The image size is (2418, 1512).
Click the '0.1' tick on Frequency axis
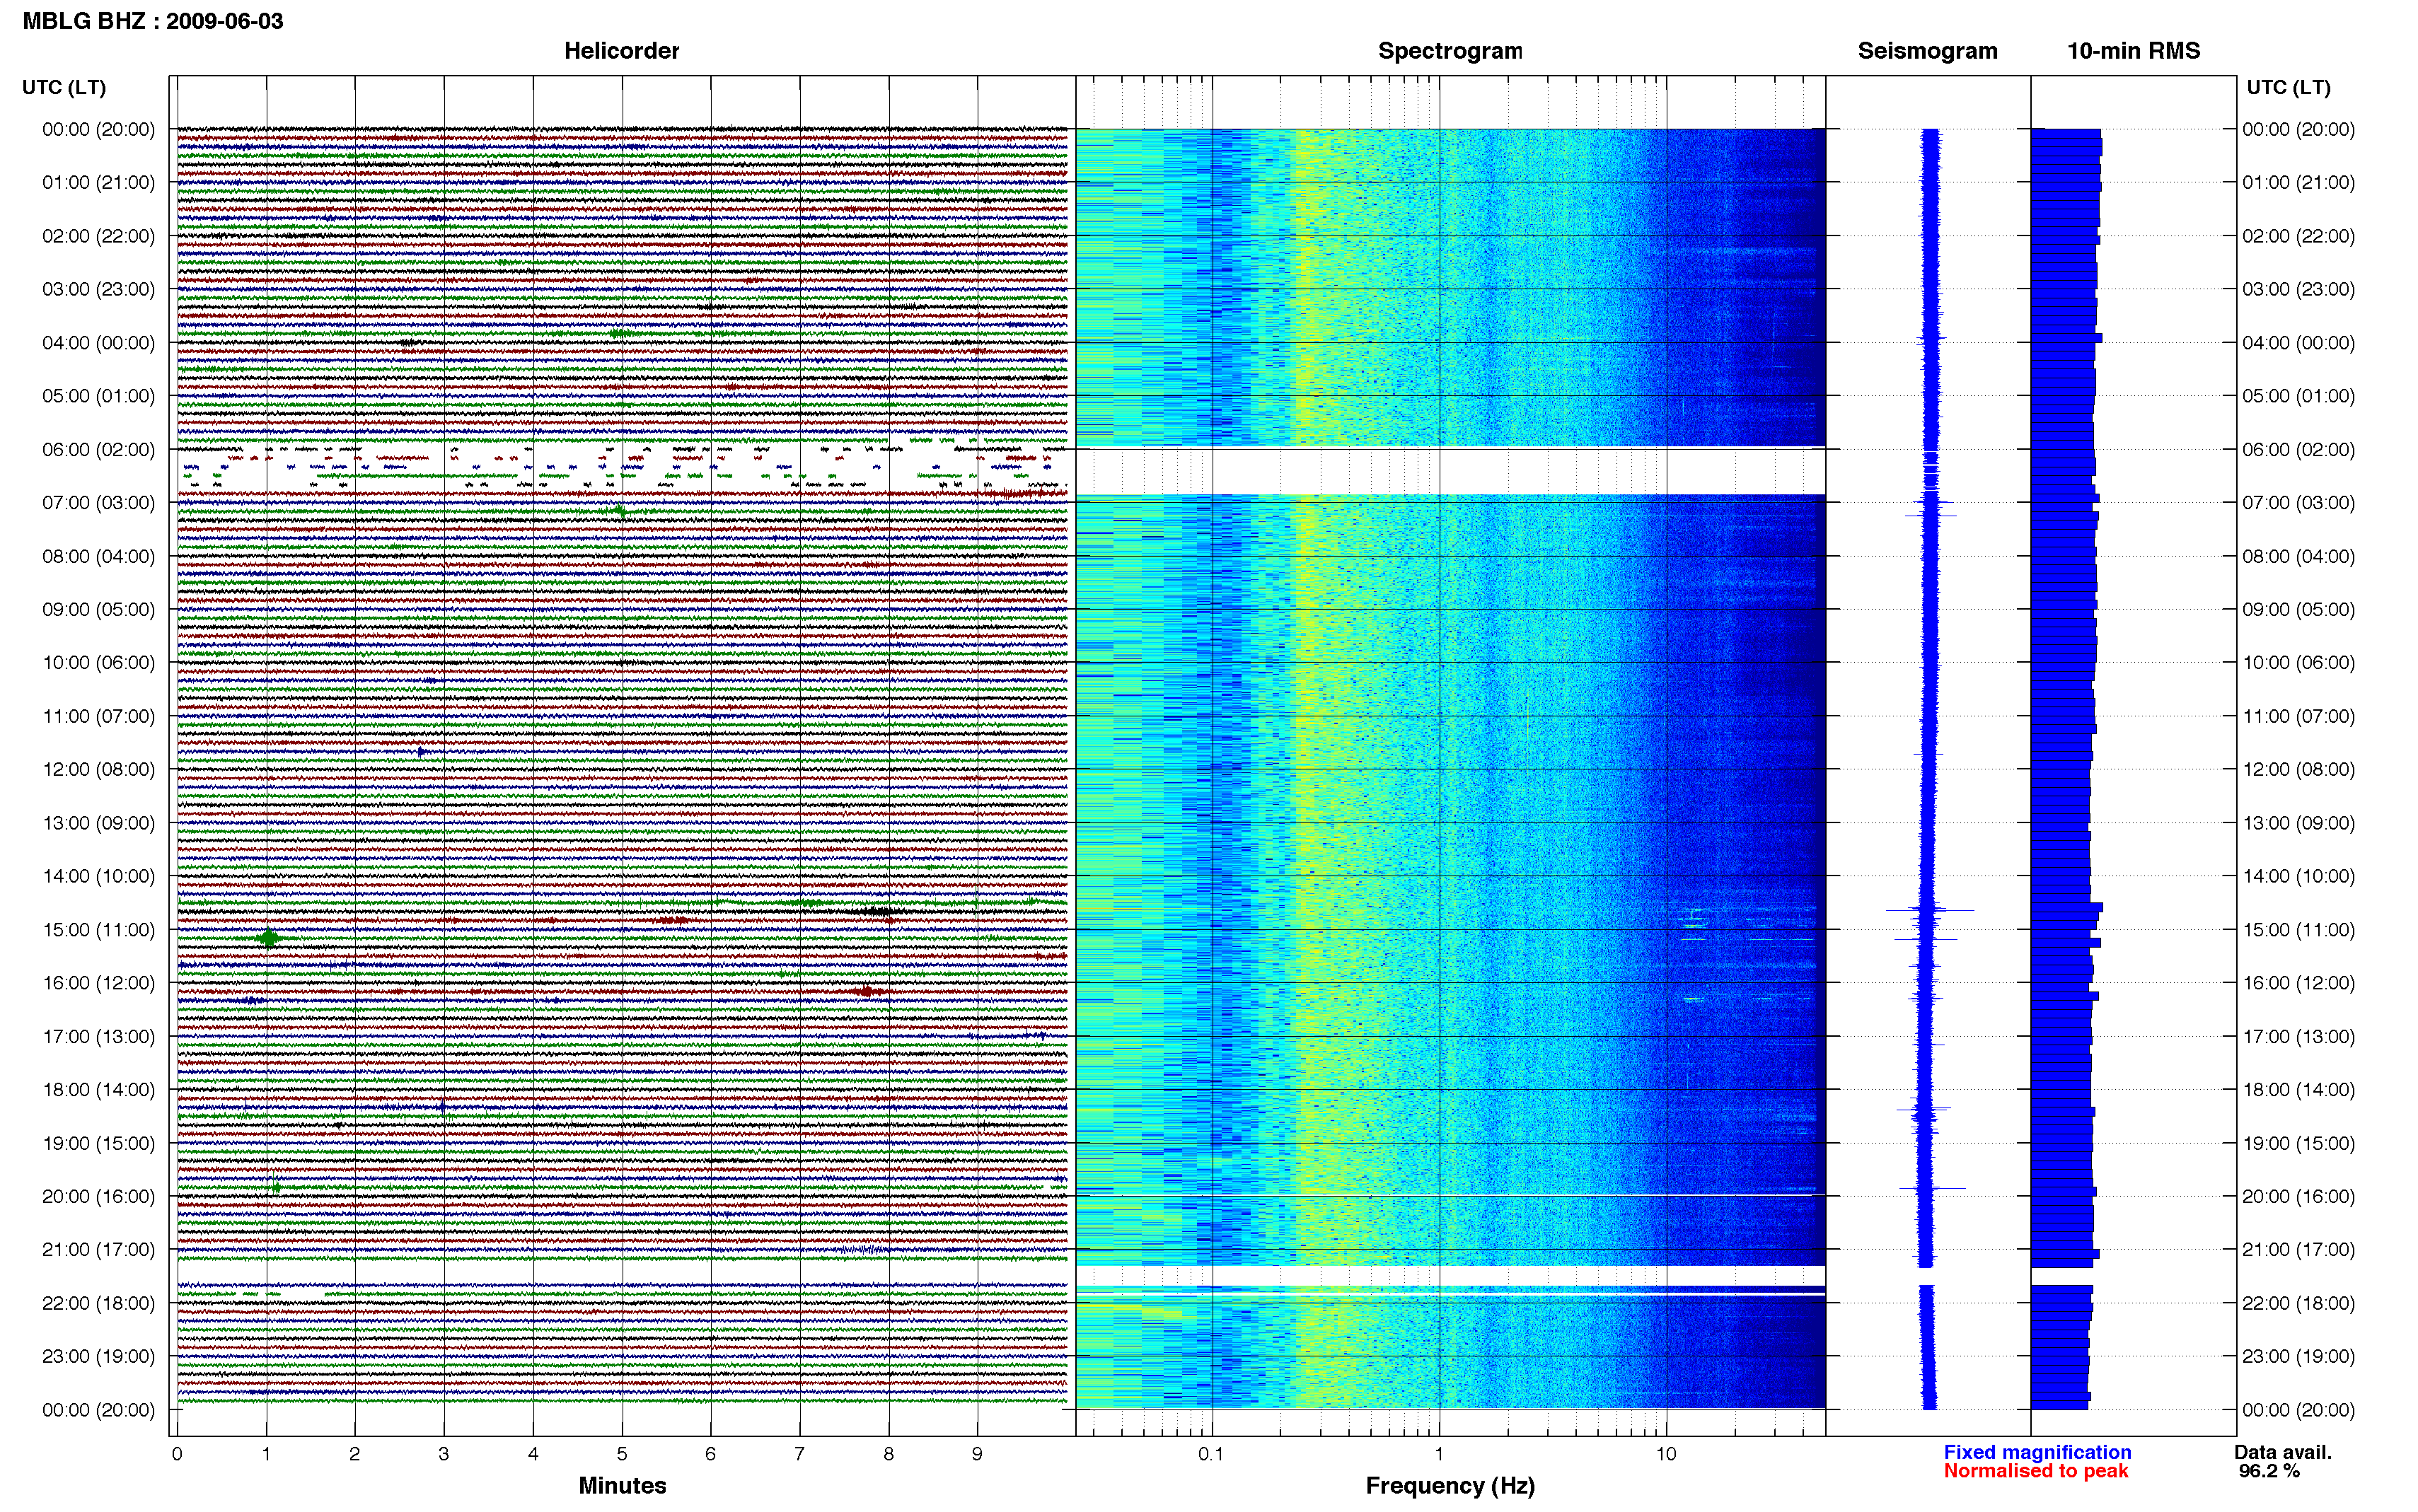tap(1211, 1454)
